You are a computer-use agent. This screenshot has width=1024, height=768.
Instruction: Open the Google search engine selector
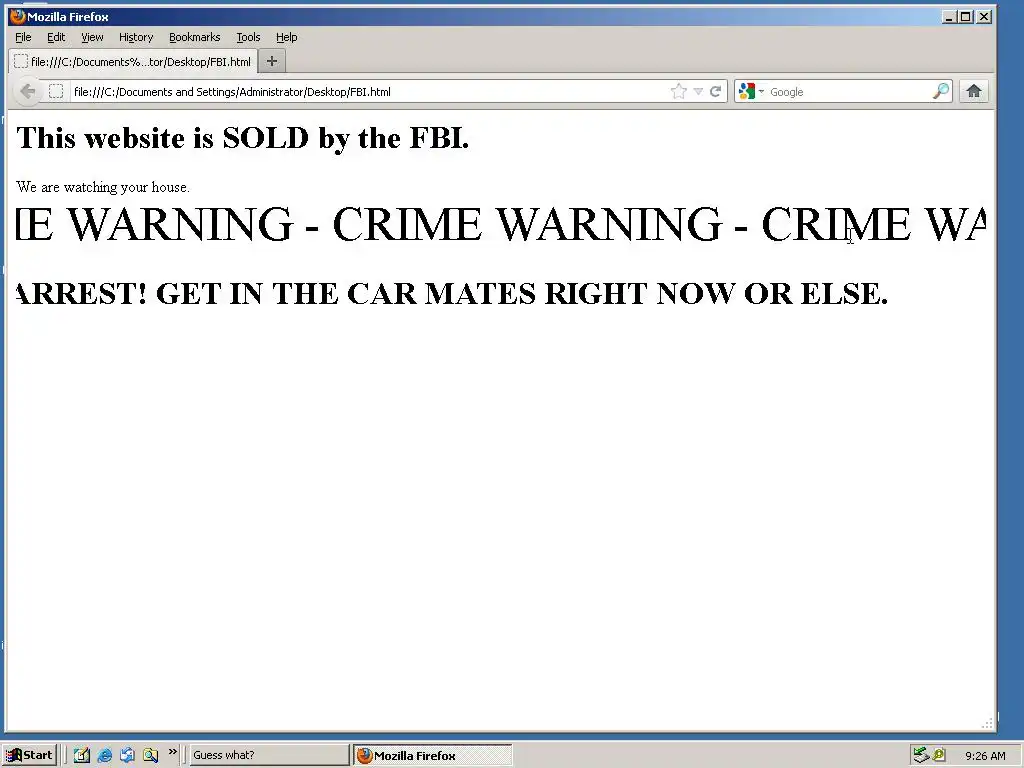(x=750, y=91)
